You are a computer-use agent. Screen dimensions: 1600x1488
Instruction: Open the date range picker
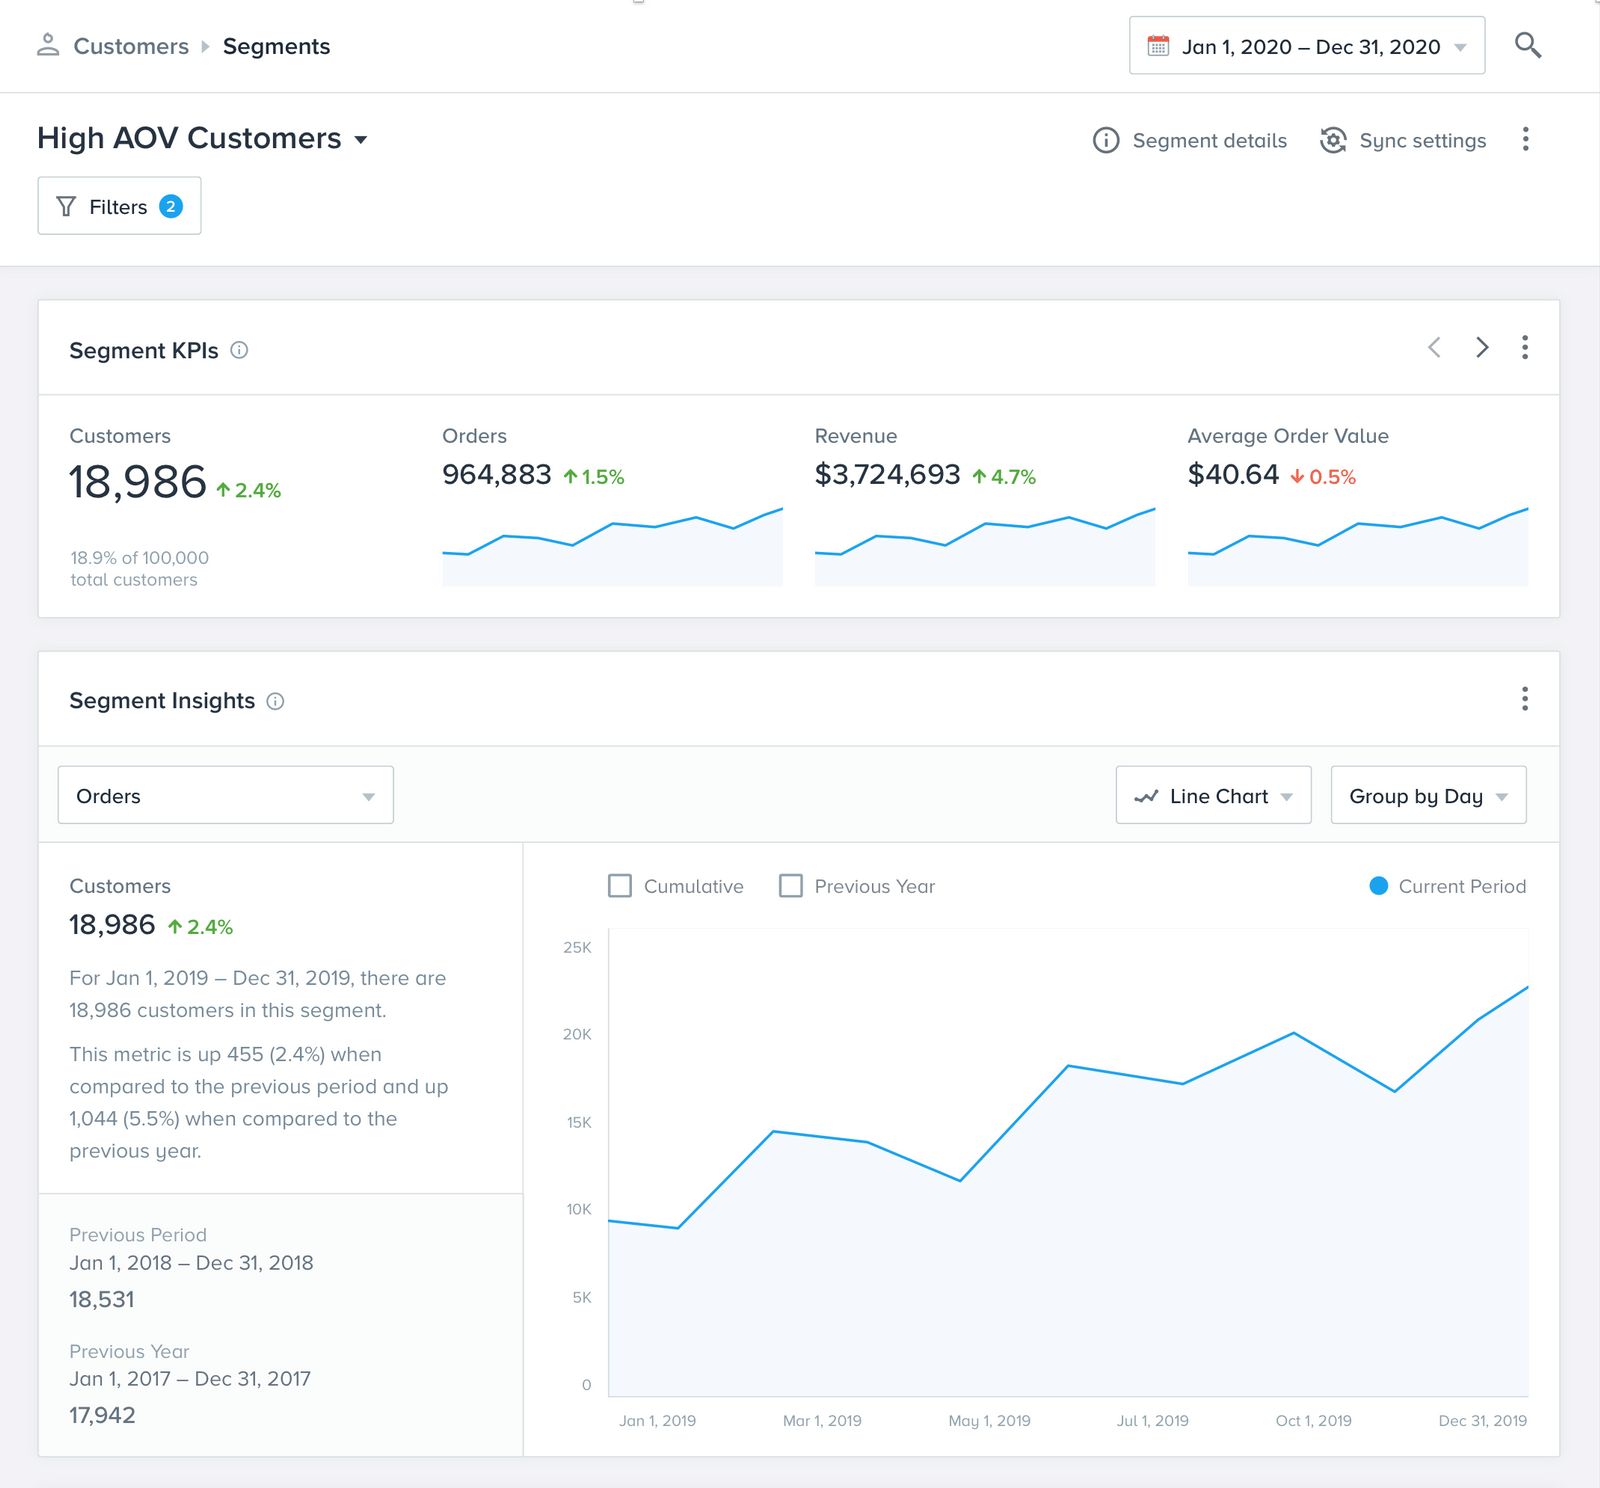point(1306,46)
